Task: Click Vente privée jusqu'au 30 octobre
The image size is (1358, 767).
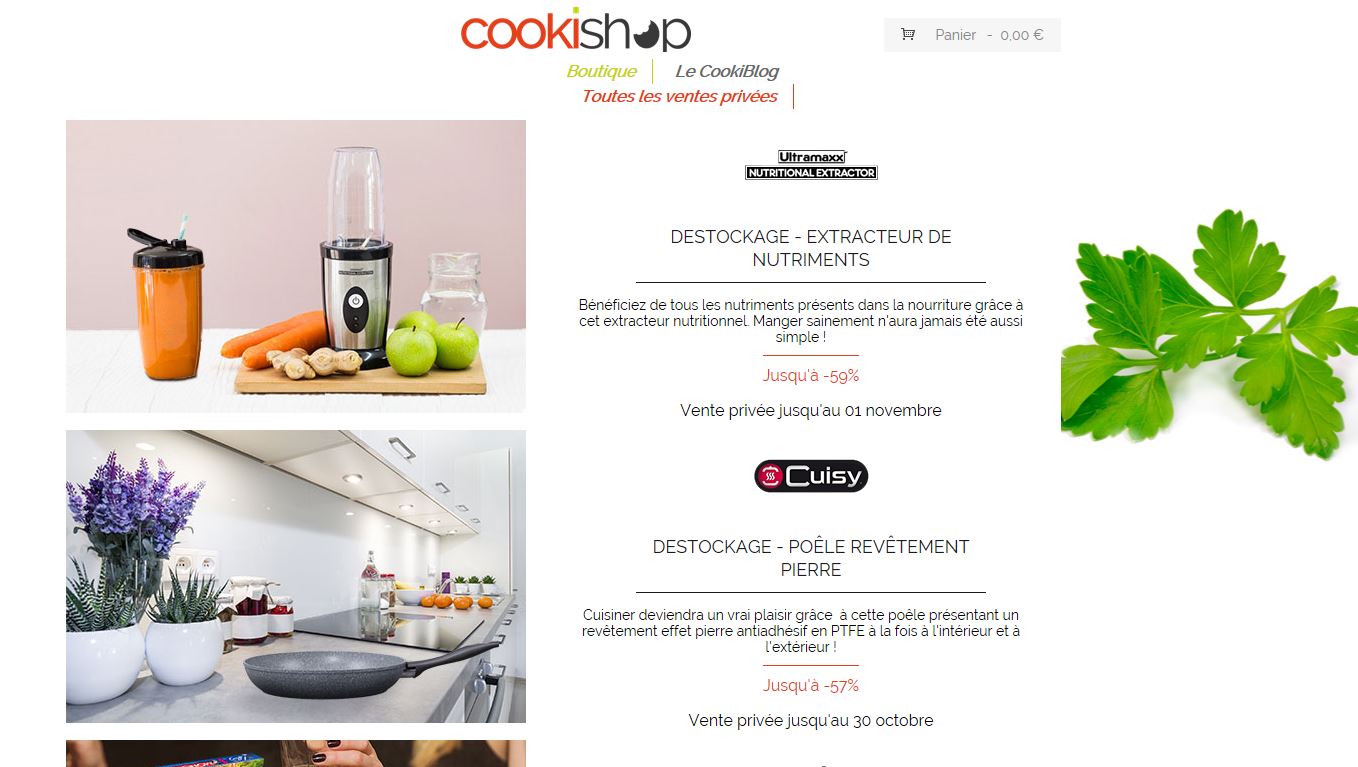Action: (x=811, y=720)
